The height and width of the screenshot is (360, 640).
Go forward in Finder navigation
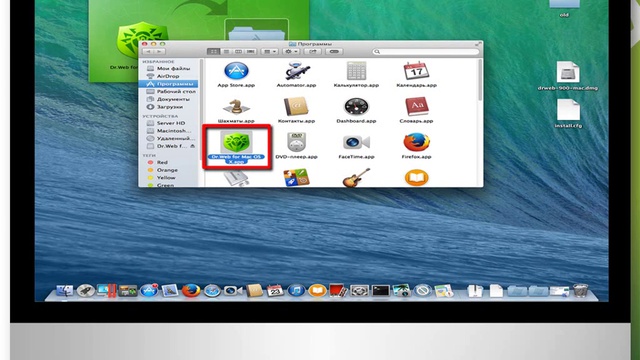click(160, 52)
